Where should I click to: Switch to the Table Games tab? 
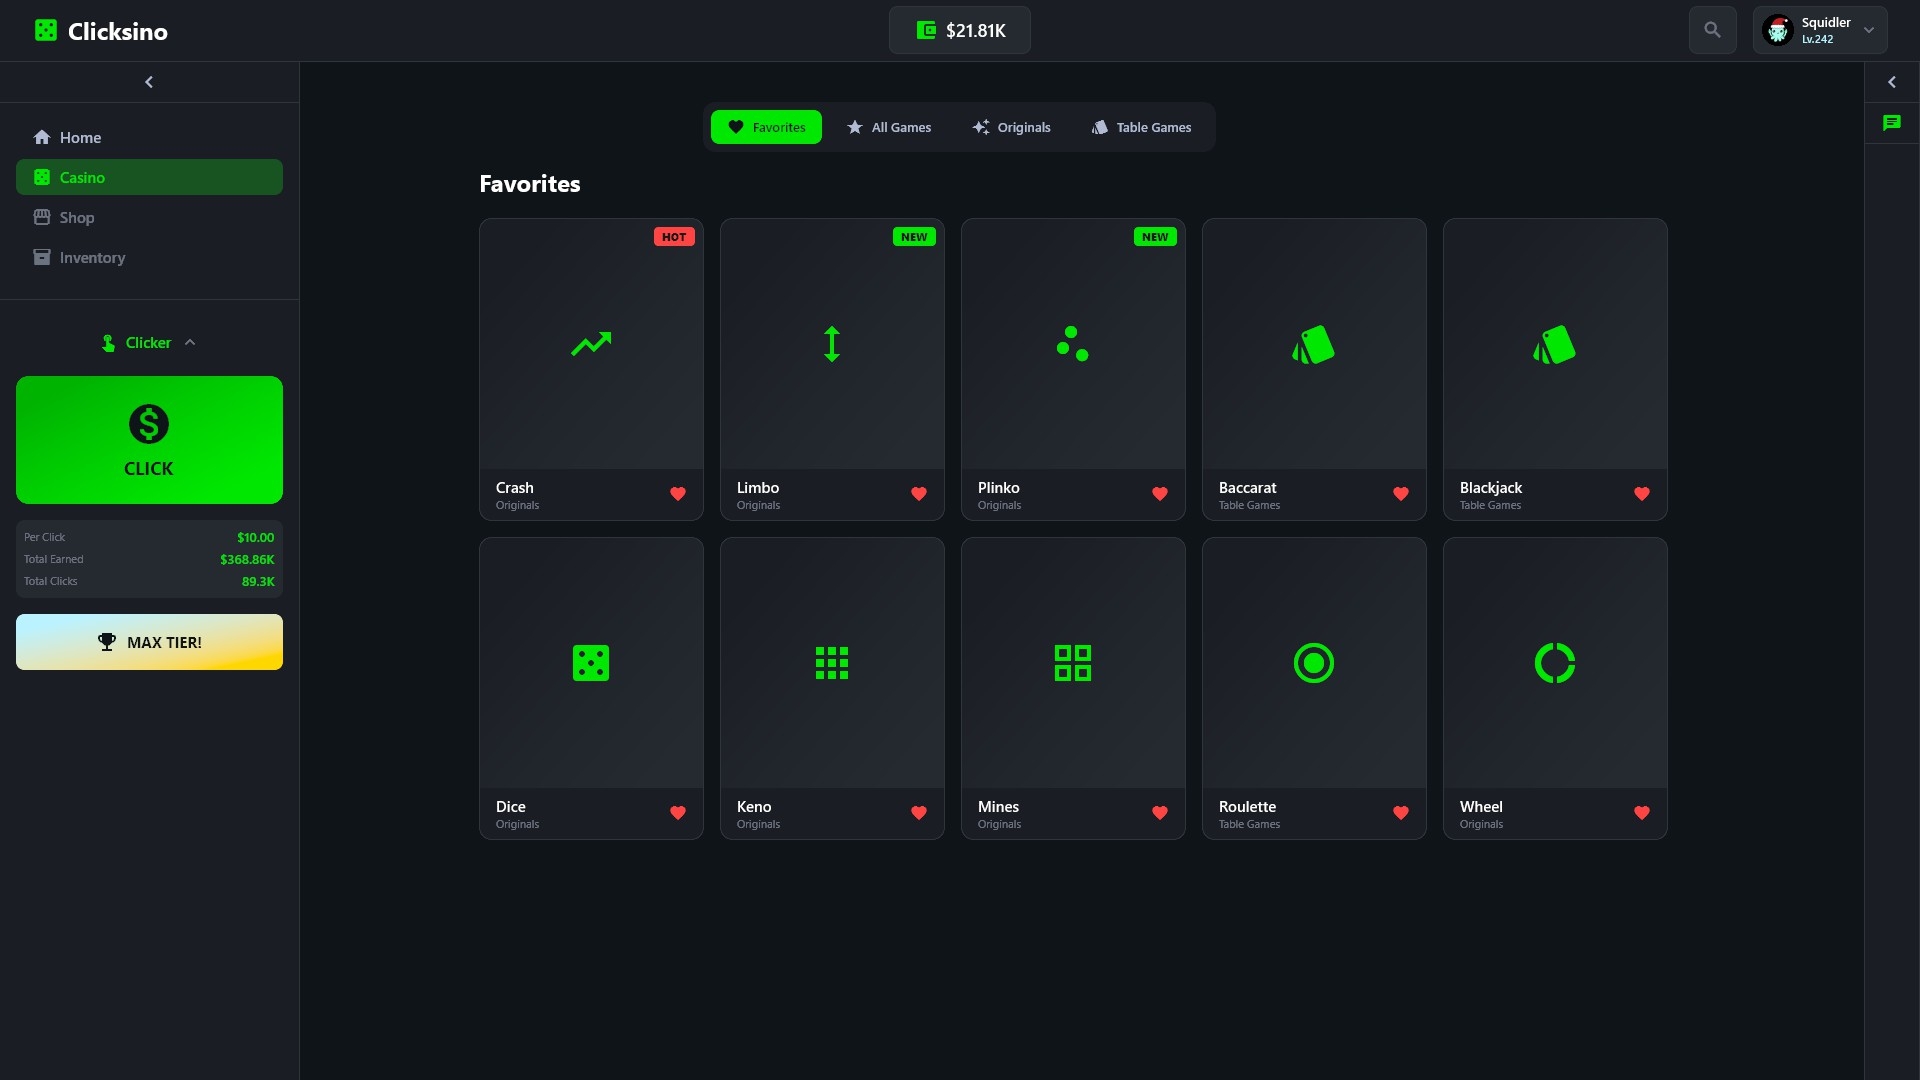pos(1141,127)
